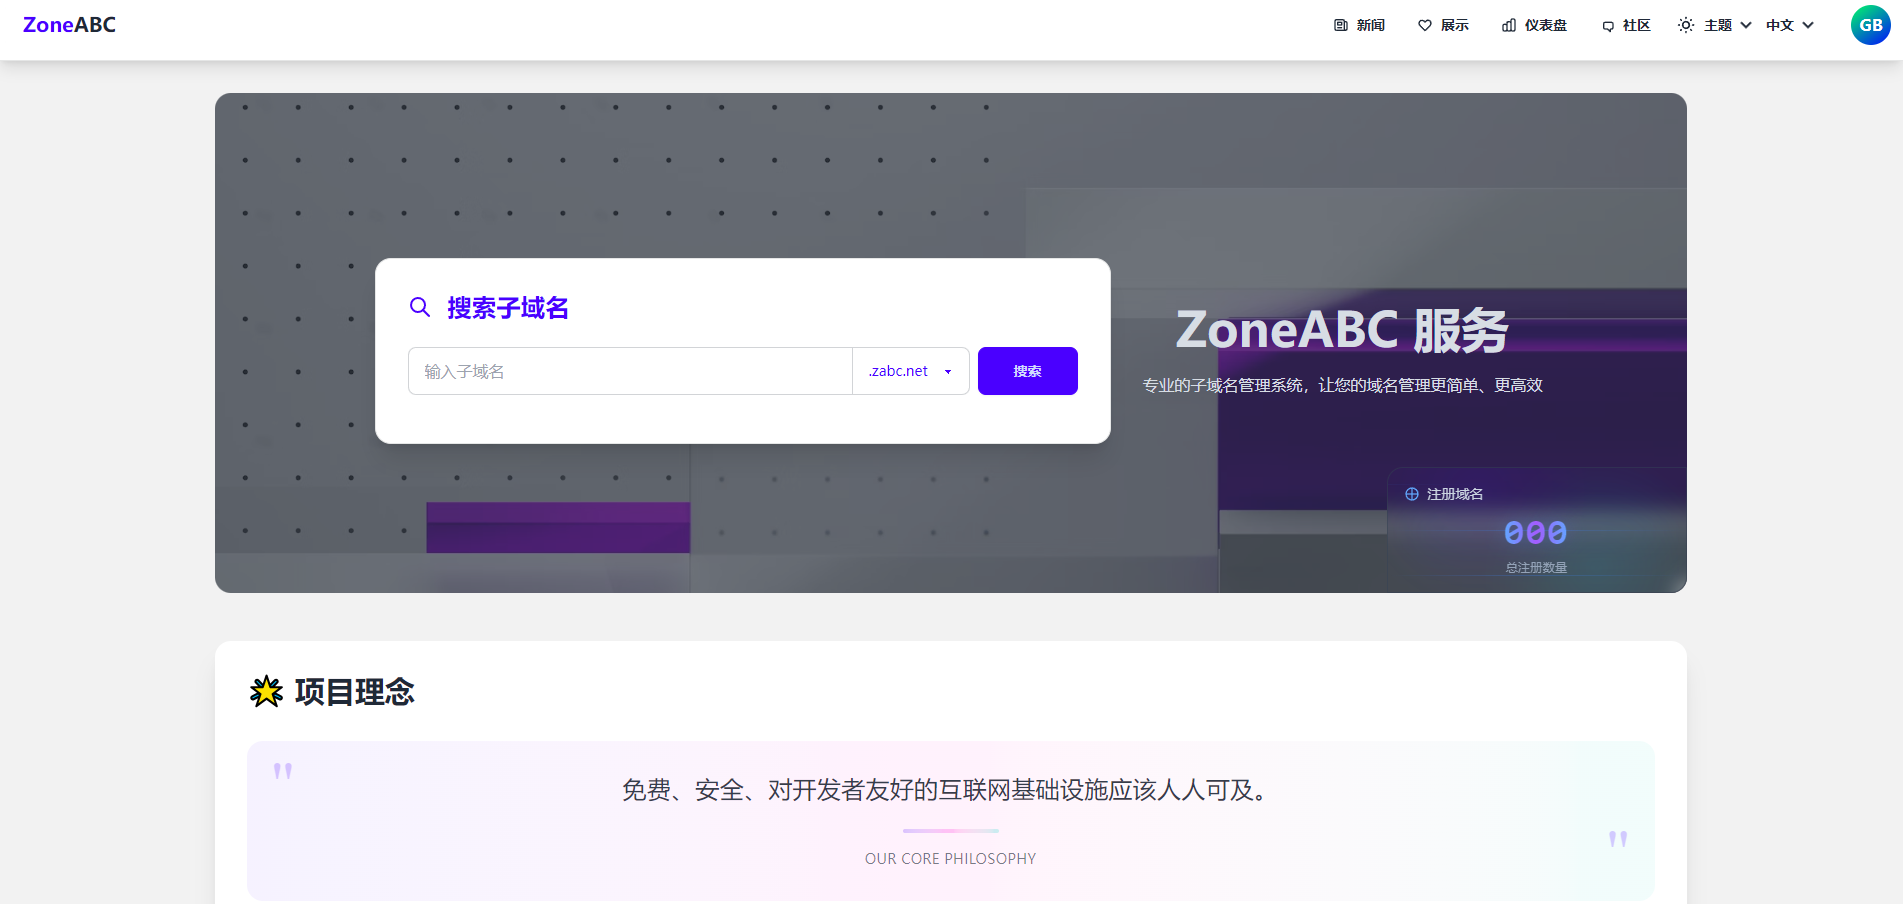Screen dimensions: 1904x904
Task: Expand the .zabc.net domain suffix dropdown
Action: pos(910,371)
